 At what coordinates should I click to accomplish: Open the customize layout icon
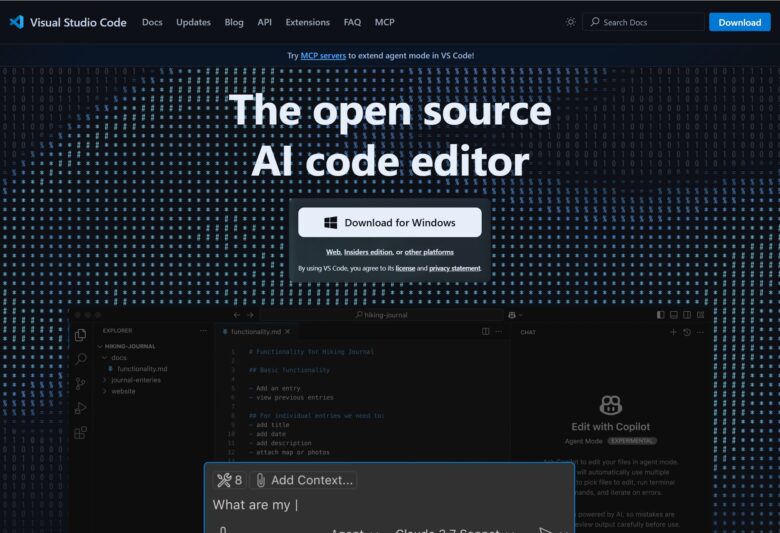point(700,315)
